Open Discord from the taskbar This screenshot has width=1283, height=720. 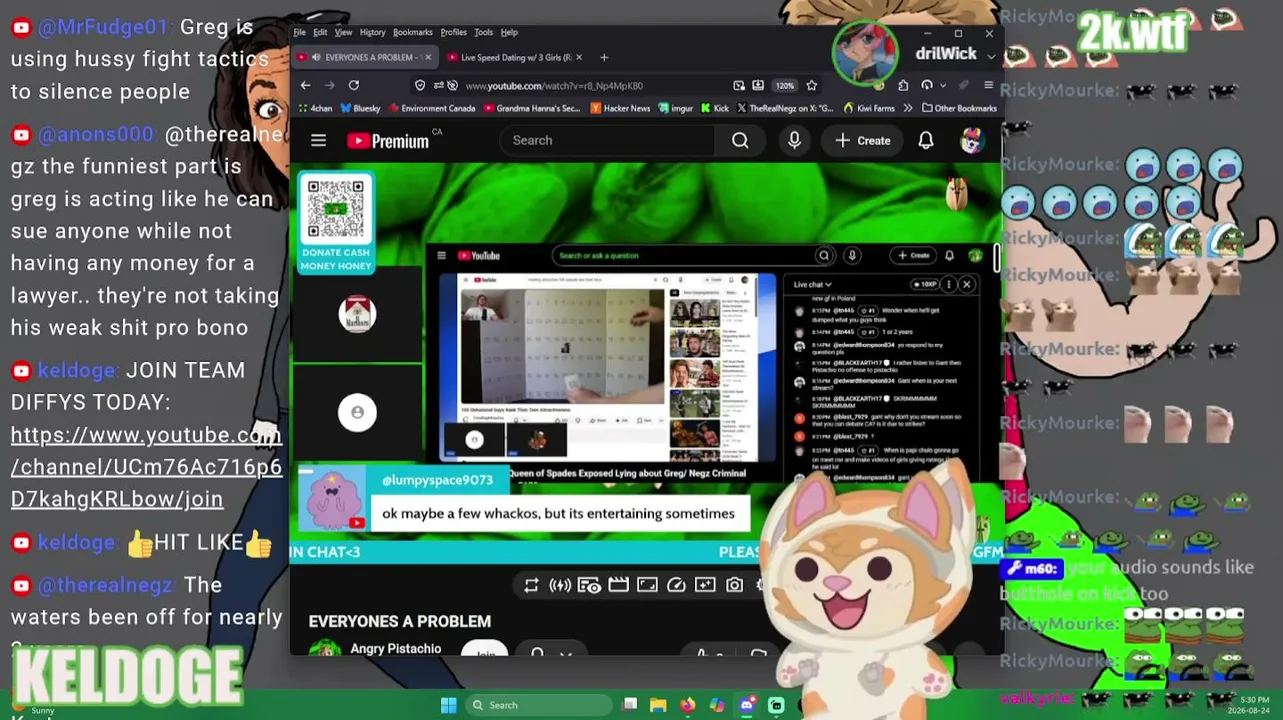[x=746, y=705]
